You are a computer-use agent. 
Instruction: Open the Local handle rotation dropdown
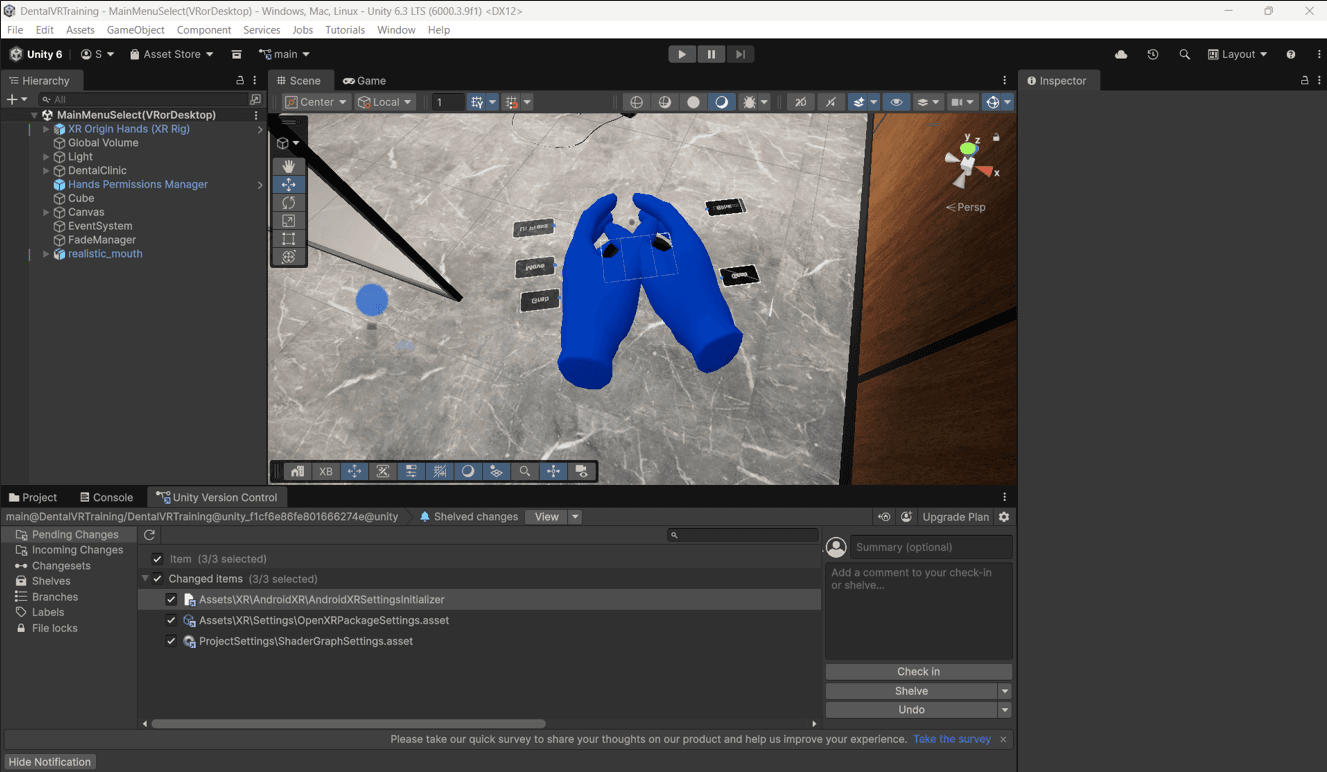[x=385, y=102]
